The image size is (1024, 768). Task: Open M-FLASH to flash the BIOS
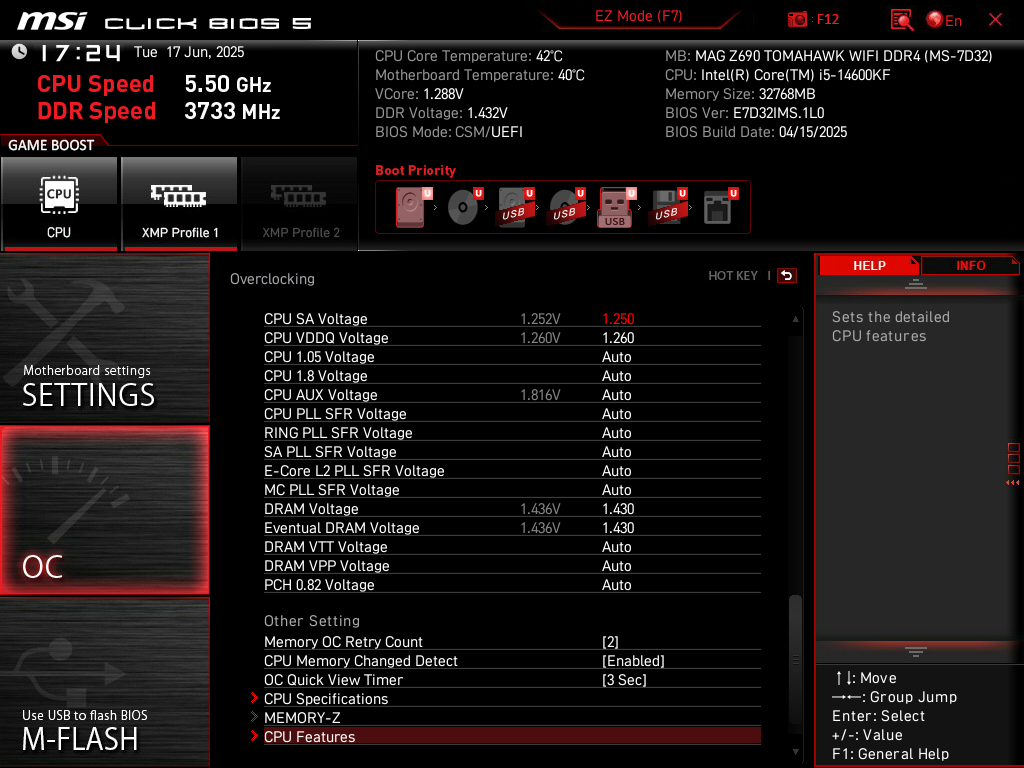pos(104,682)
